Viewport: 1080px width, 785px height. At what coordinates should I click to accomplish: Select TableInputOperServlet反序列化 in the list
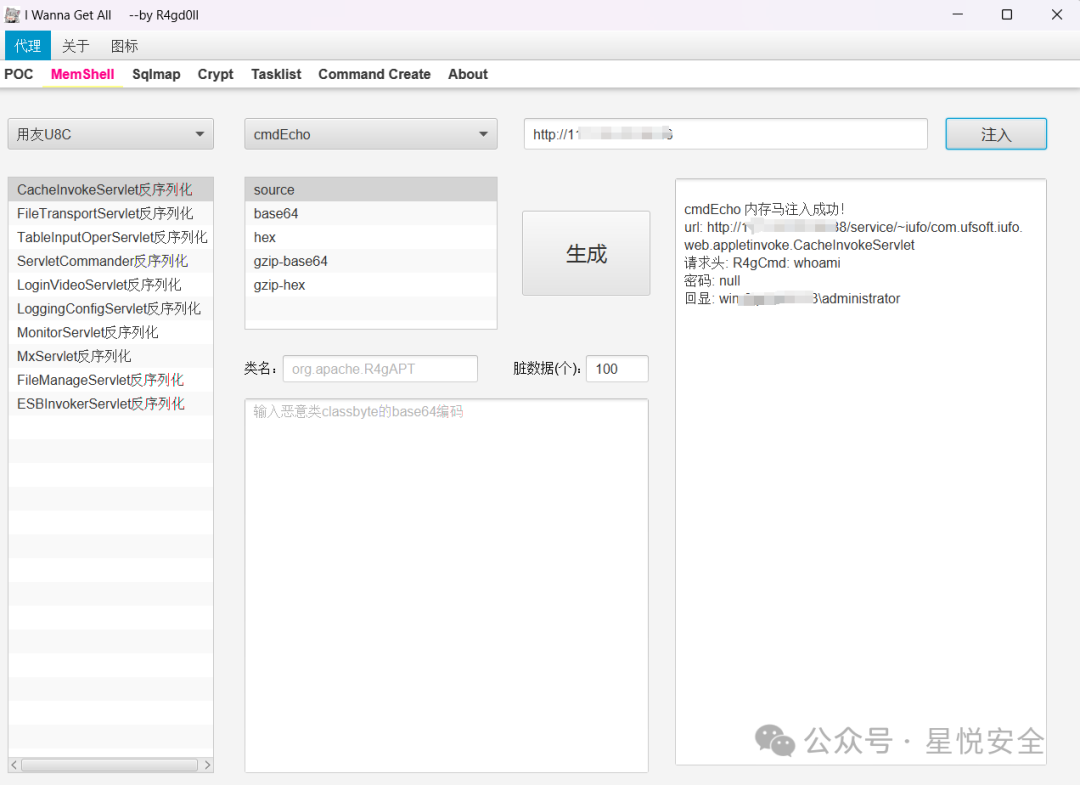[111, 237]
